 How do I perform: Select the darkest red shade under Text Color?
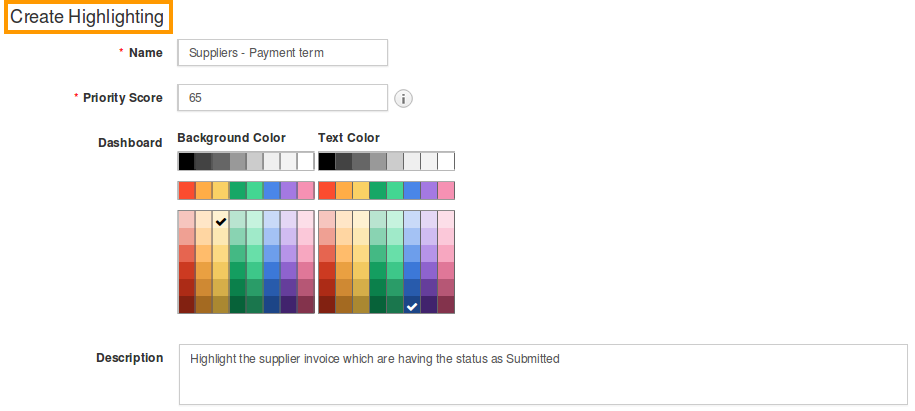pos(327,305)
